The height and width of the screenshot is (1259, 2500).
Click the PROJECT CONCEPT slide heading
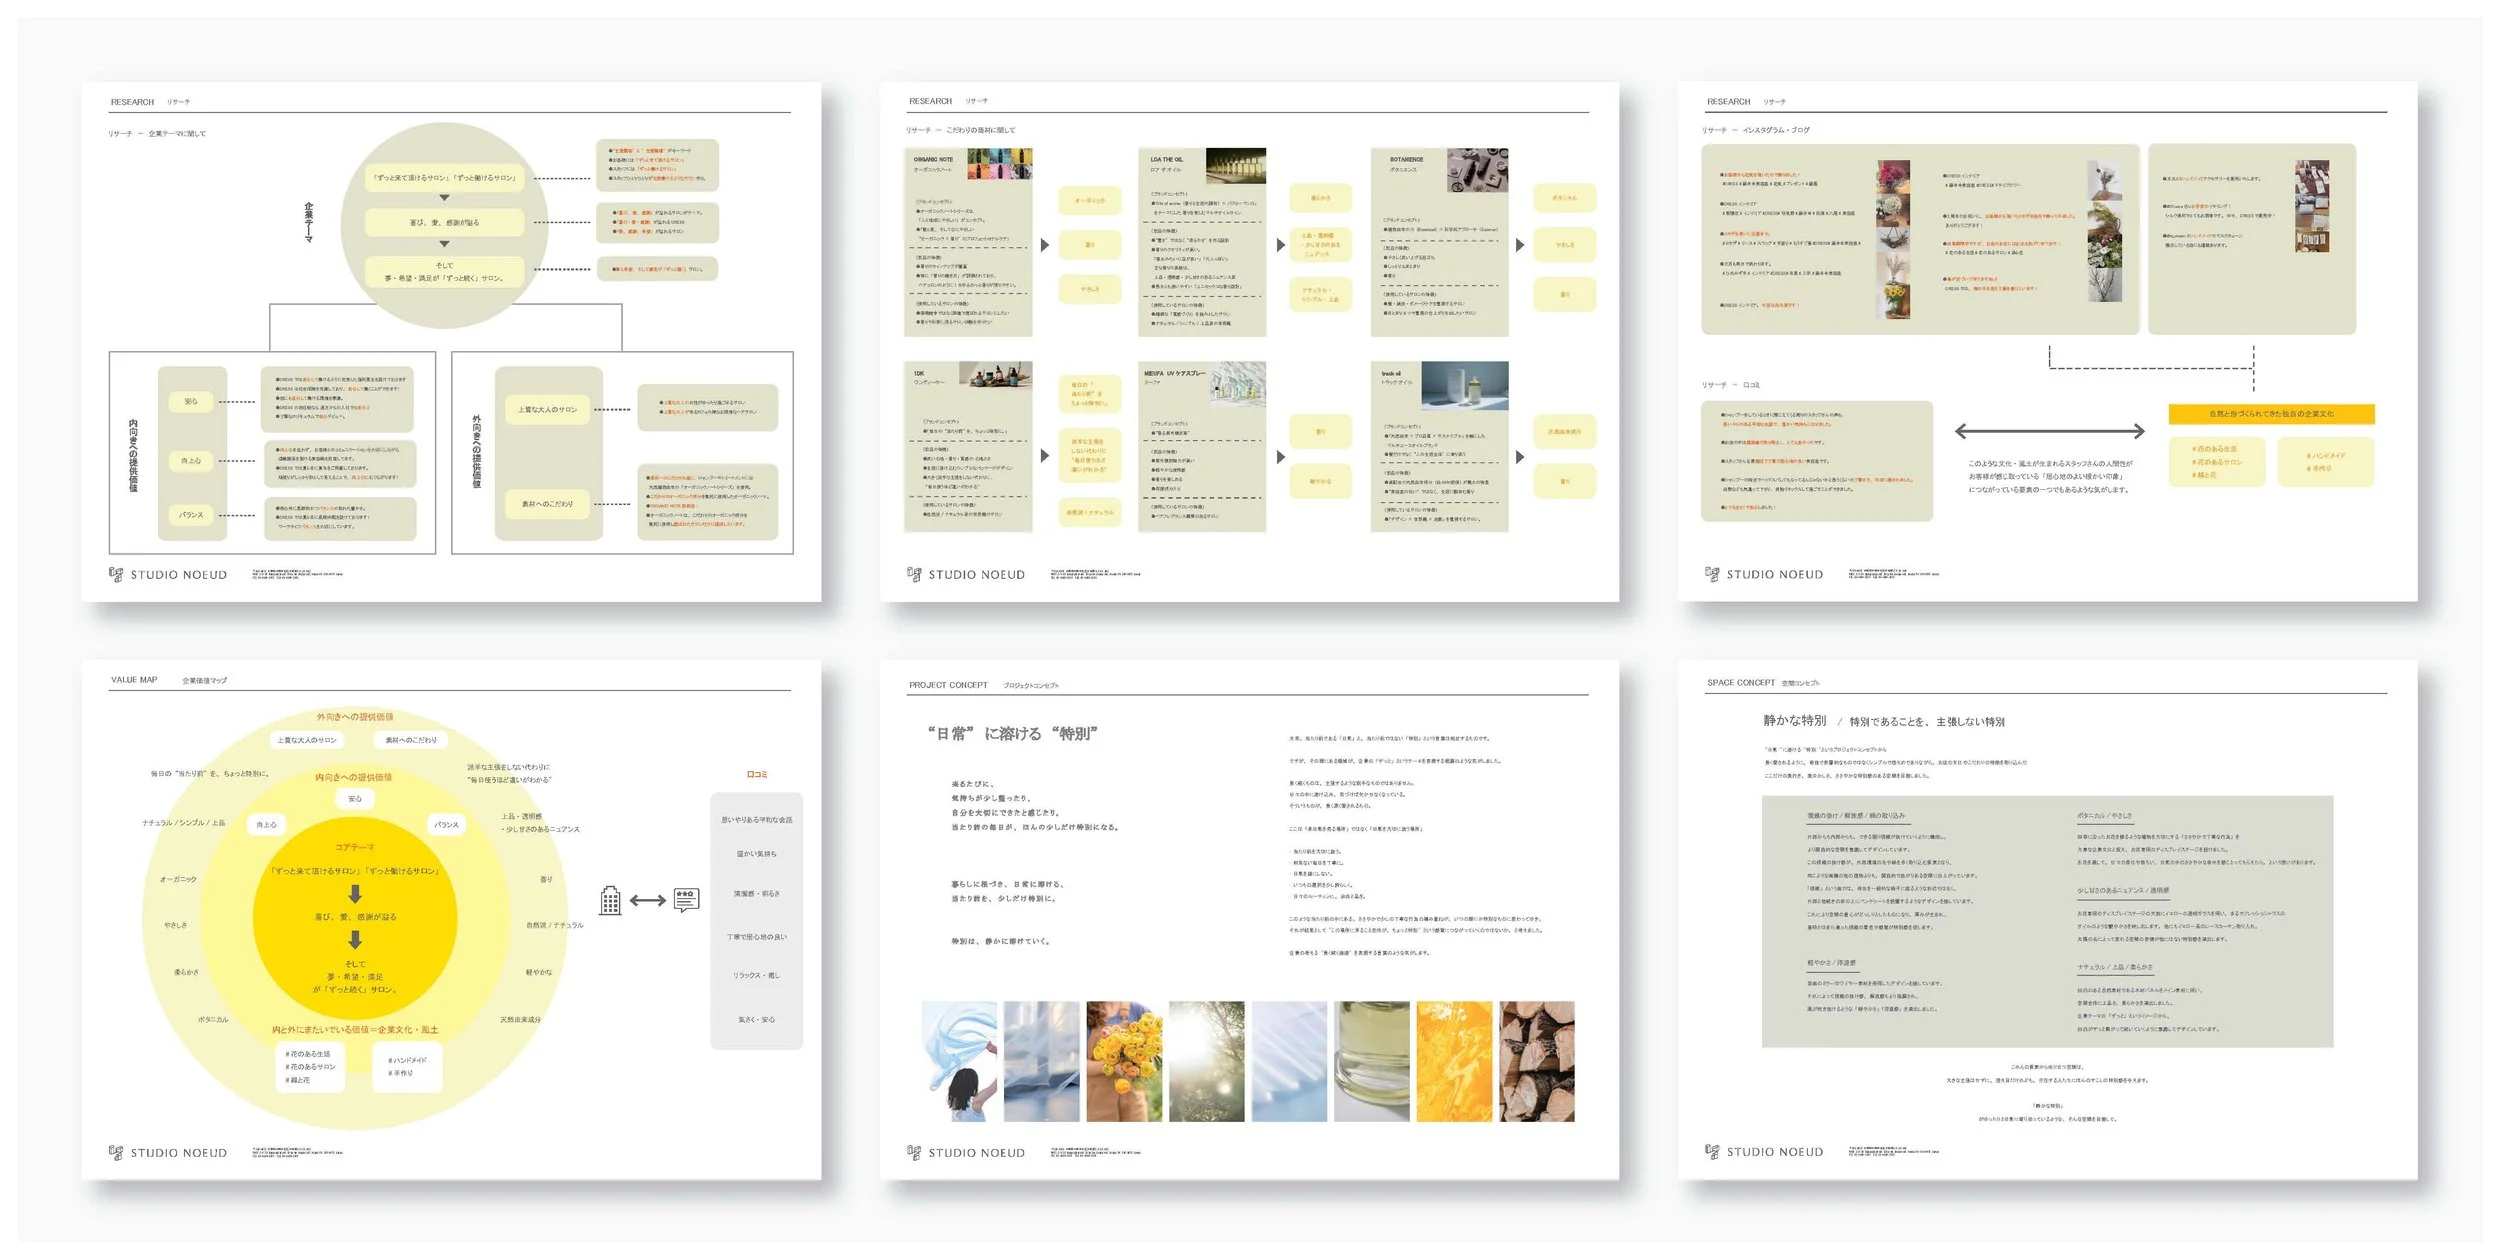point(948,685)
